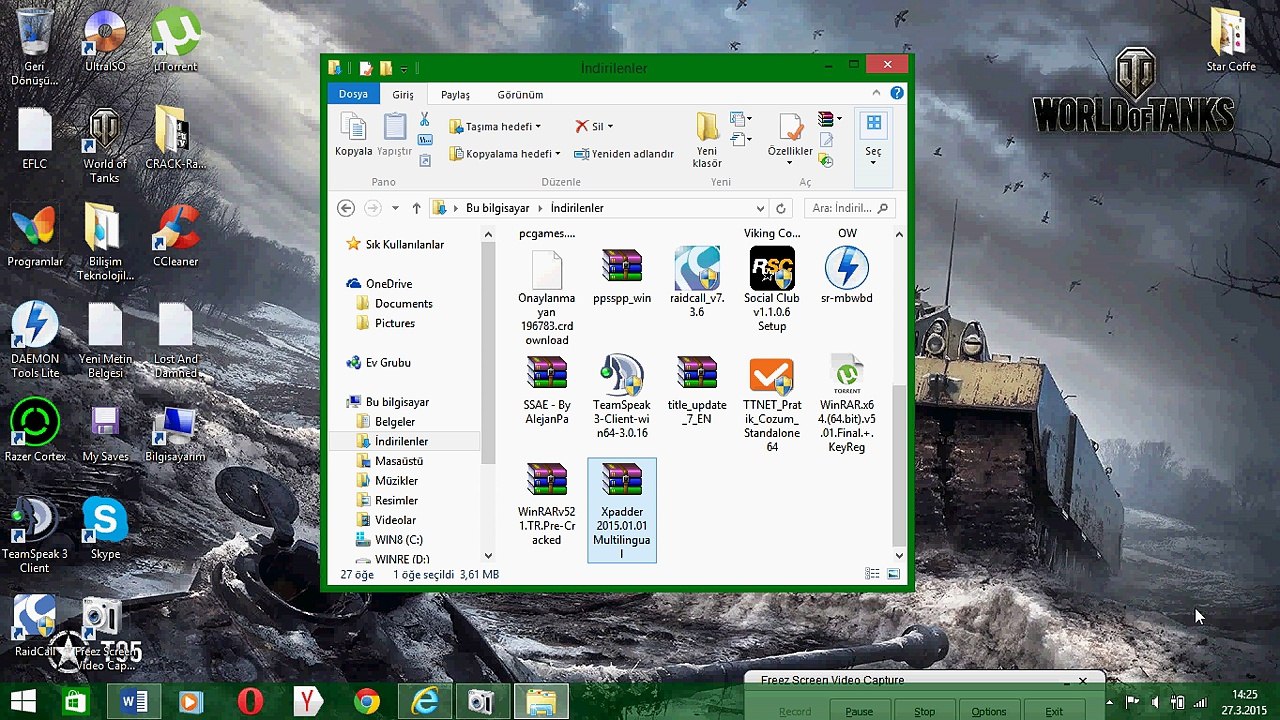This screenshot has width=1280, height=720.
Task: Select the Geri Dönüşüm recycle bin icon
Action: point(35,48)
